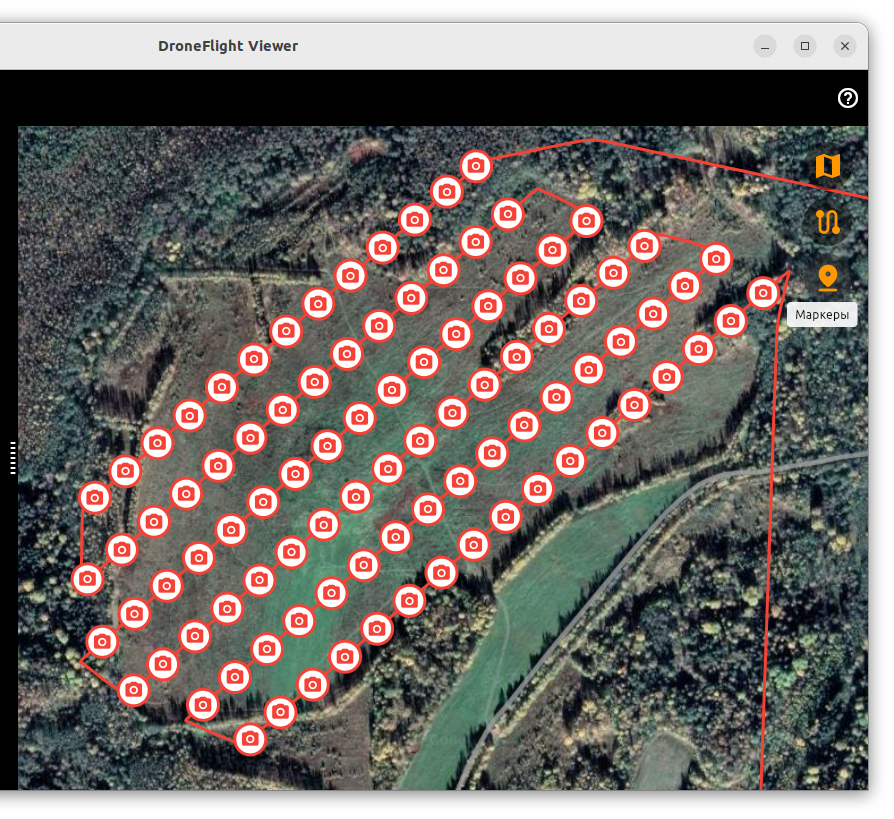
Task: Select the camera marker at the third line's top end
Action: (586, 220)
